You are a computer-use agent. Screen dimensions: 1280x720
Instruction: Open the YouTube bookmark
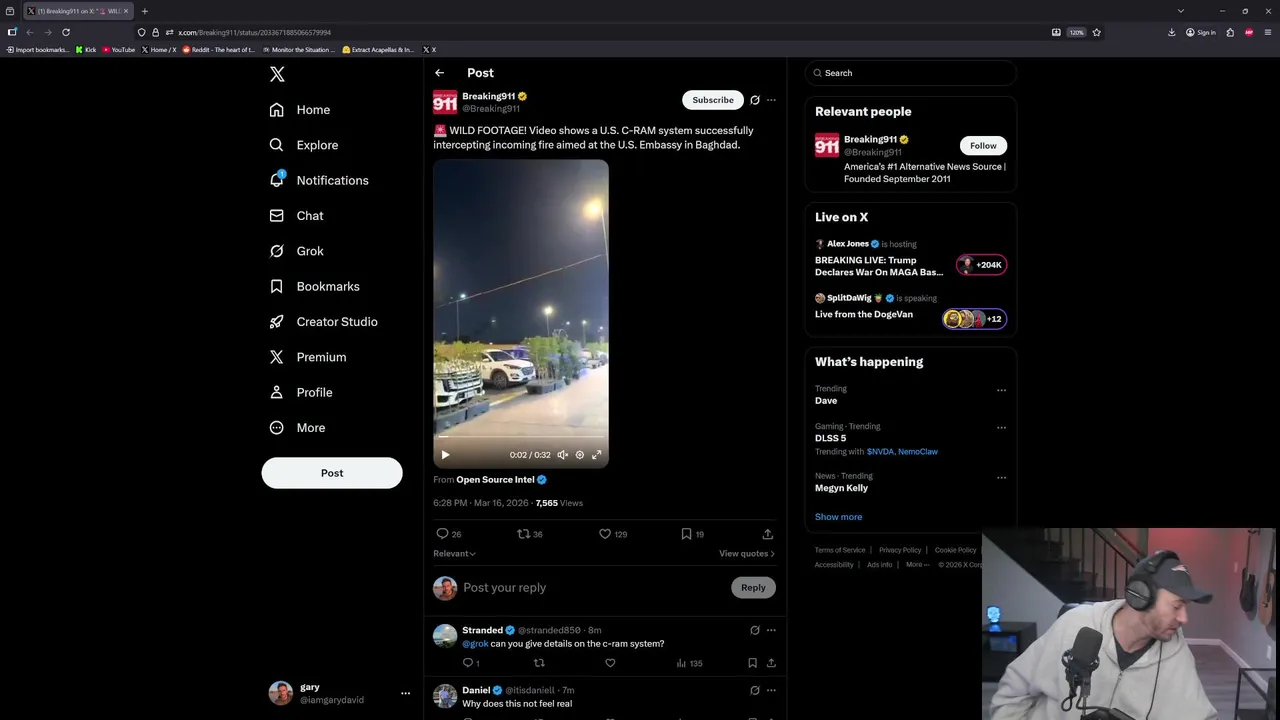click(x=119, y=49)
